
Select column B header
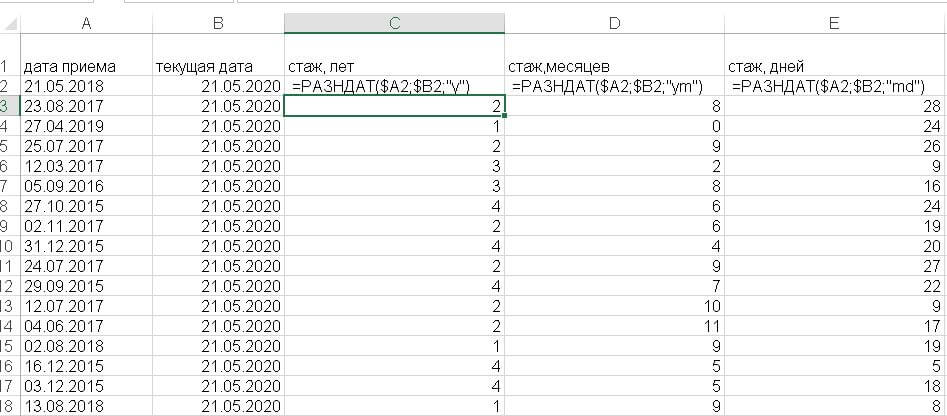click(219, 24)
